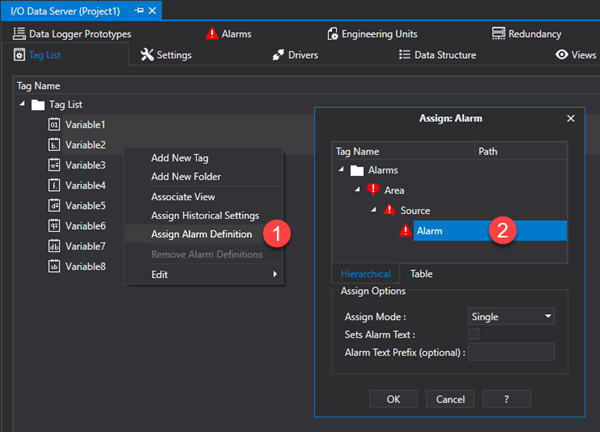
Task: Open the Assign Mode dropdown
Action: point(511,316)
